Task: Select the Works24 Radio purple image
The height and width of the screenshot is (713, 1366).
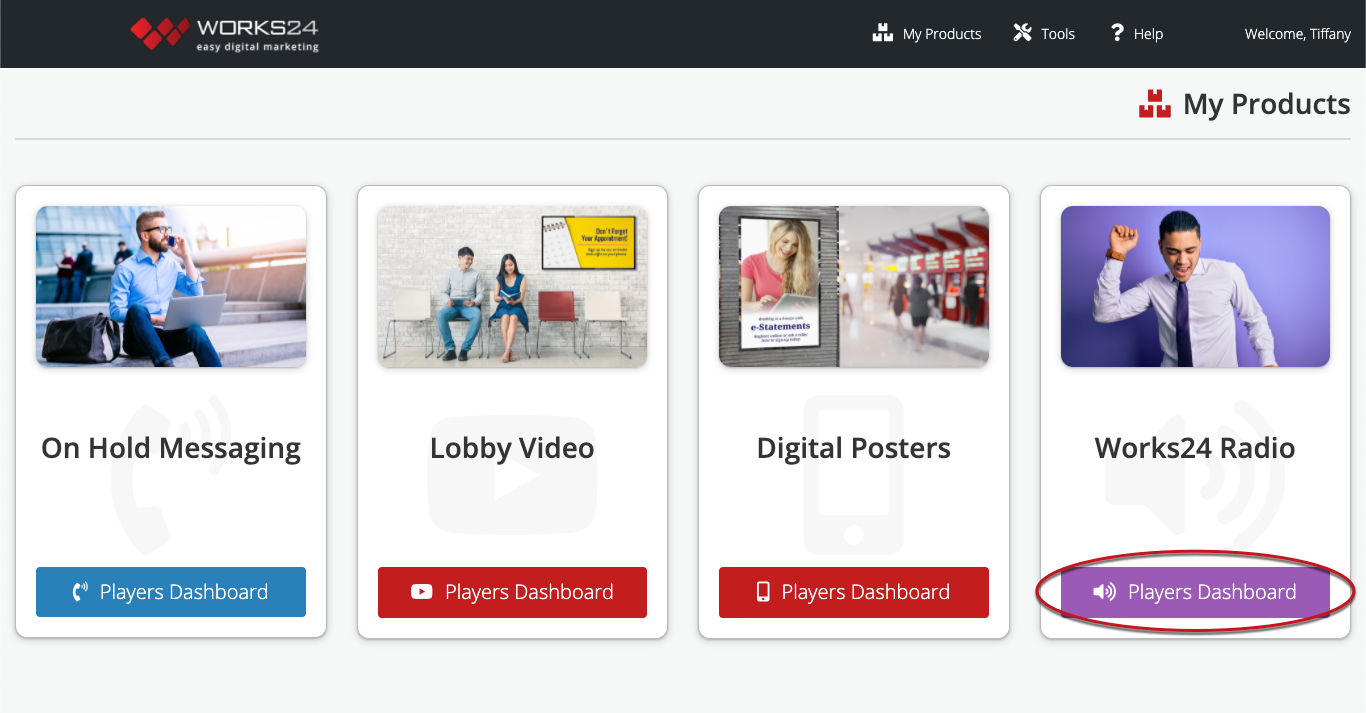Action: tap(1195, 286)
